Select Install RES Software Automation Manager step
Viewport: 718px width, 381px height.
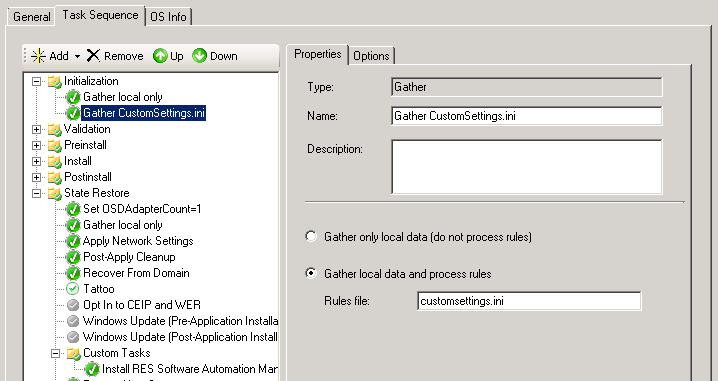pos(190,370)
